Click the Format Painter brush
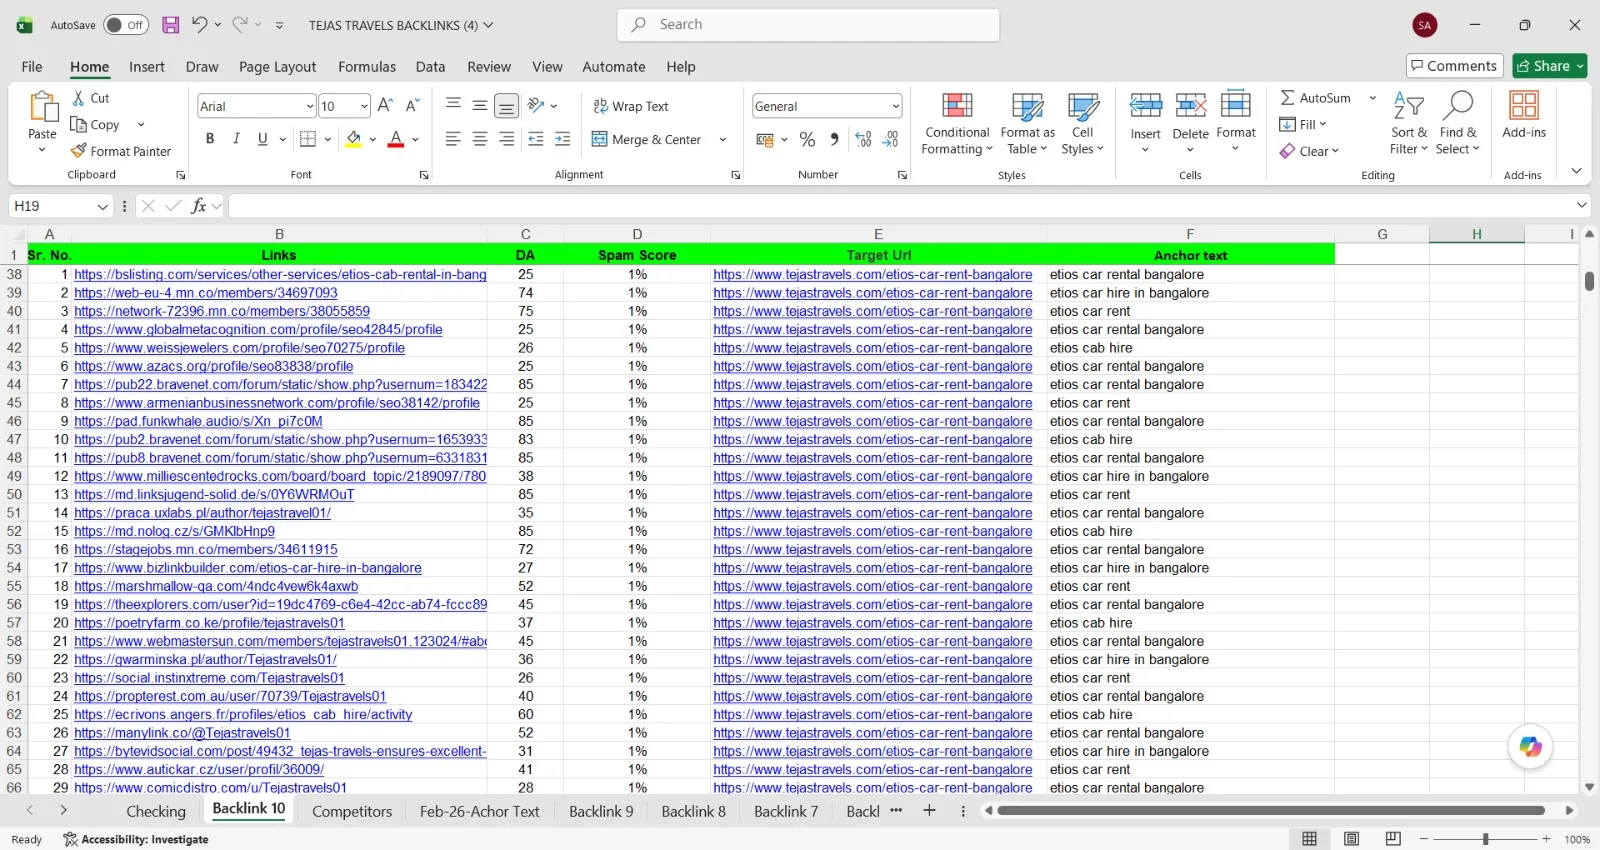The image size is (1600, 850). pos(79,151)
